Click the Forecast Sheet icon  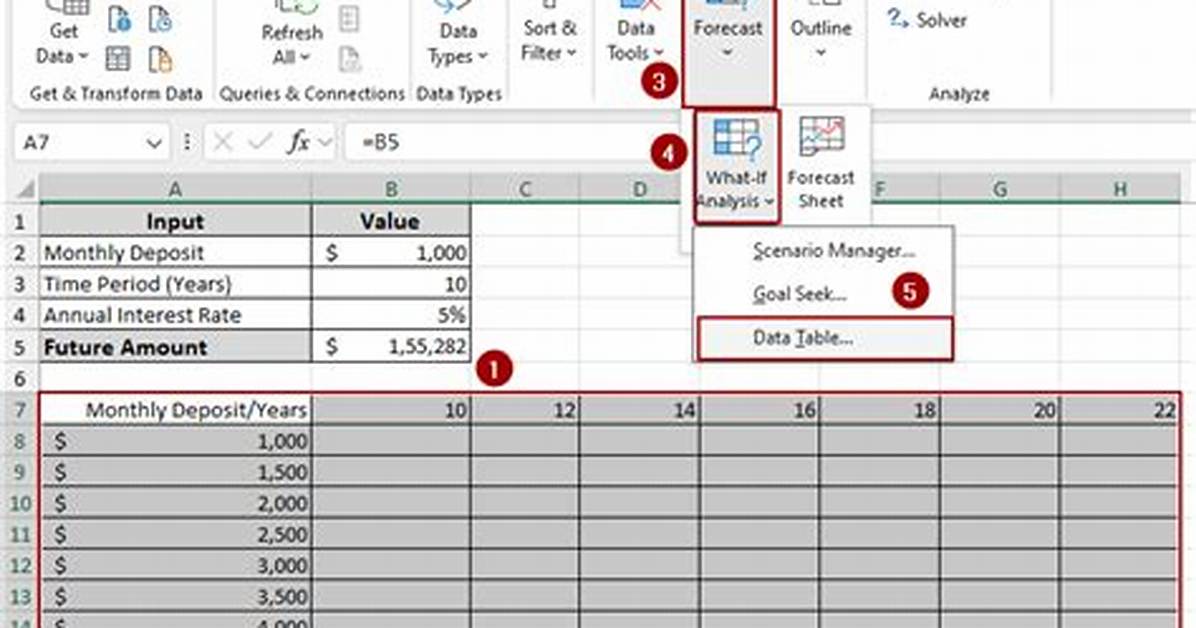pyautogui.click(x=821, y=163)
